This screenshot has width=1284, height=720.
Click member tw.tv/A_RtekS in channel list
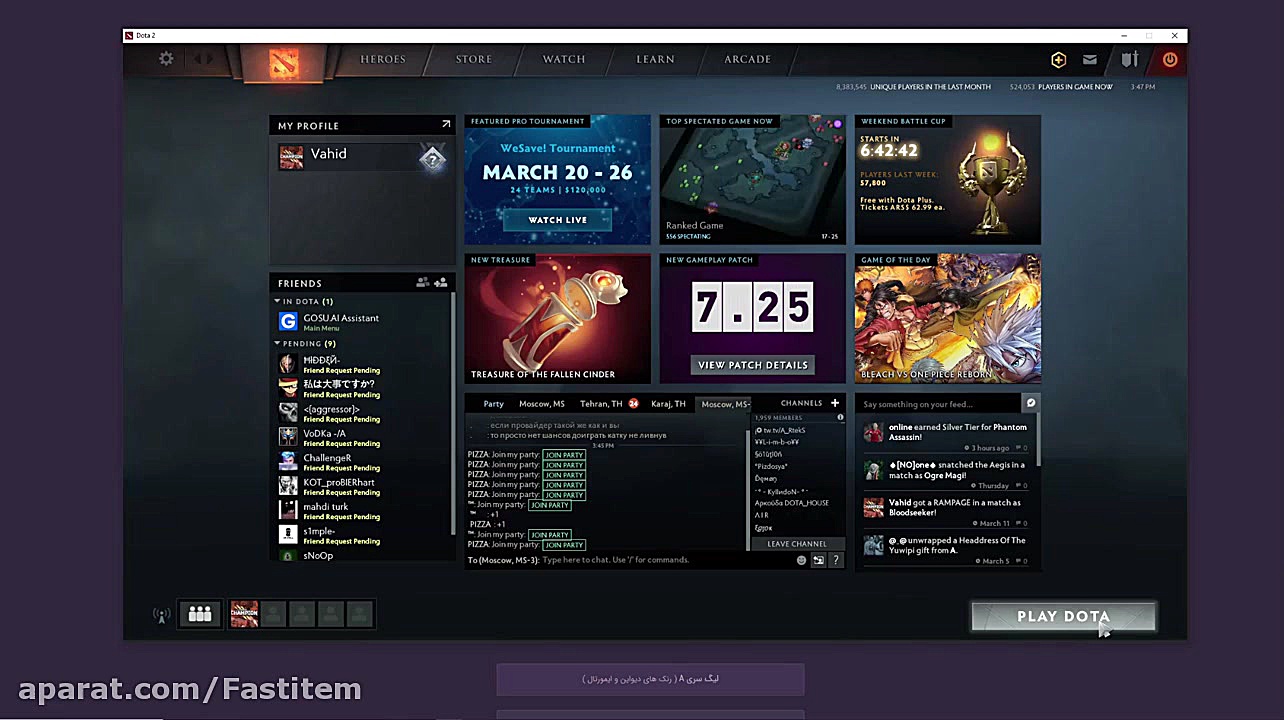click(x=780, y=430)
